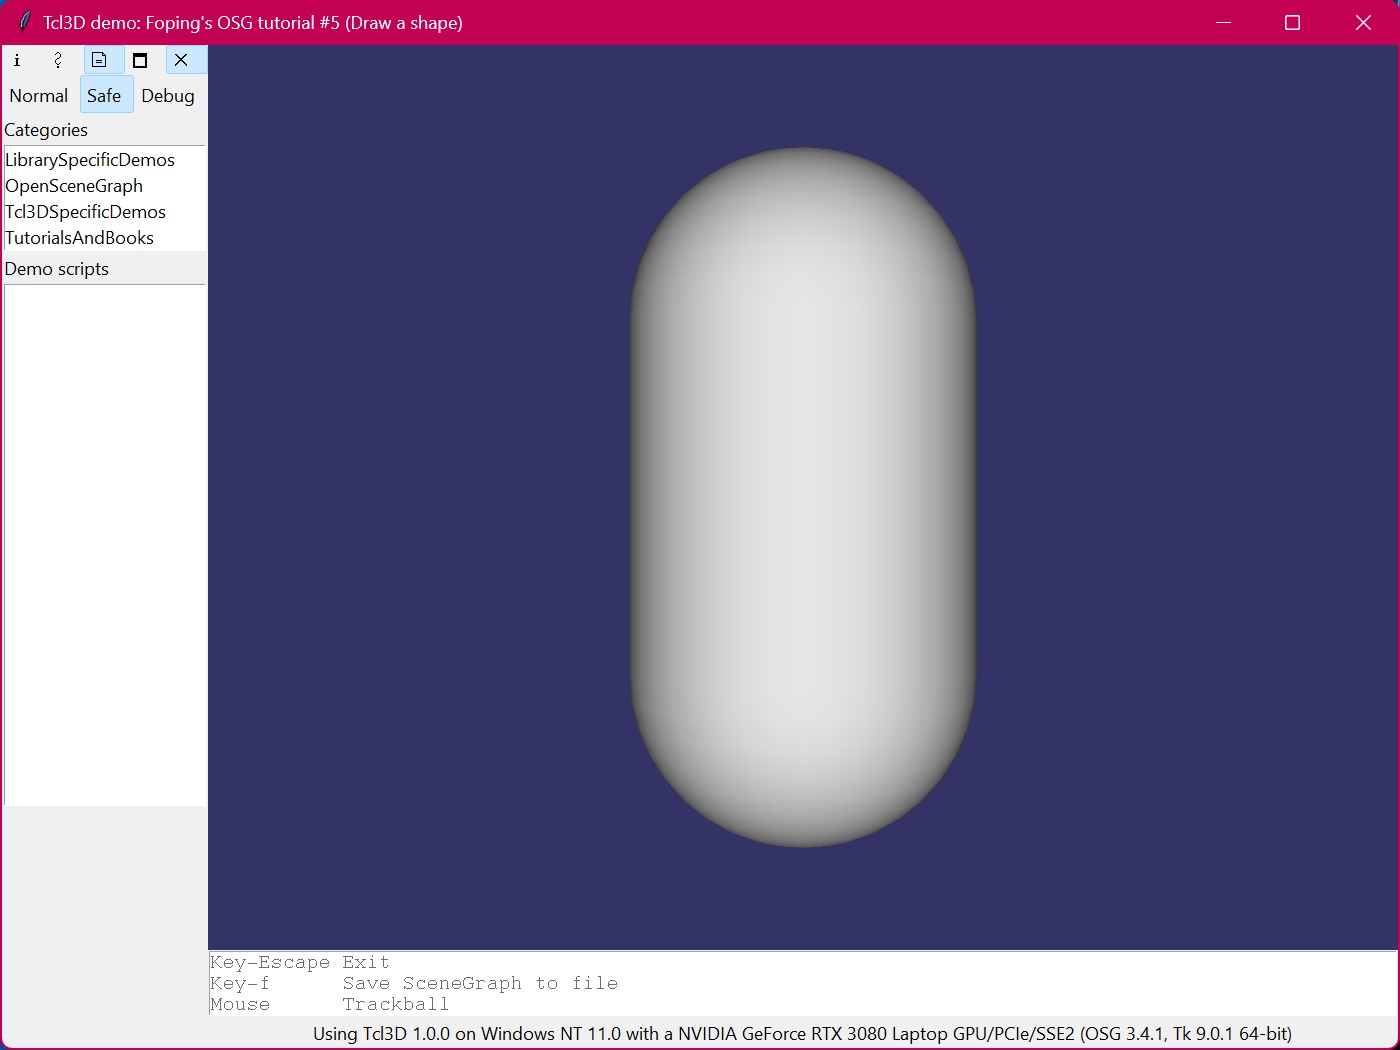Minimize the Tcl3D demo window
Image resolution: width=1400 pixels, height=1050 pixels.
coord(1223,22)
